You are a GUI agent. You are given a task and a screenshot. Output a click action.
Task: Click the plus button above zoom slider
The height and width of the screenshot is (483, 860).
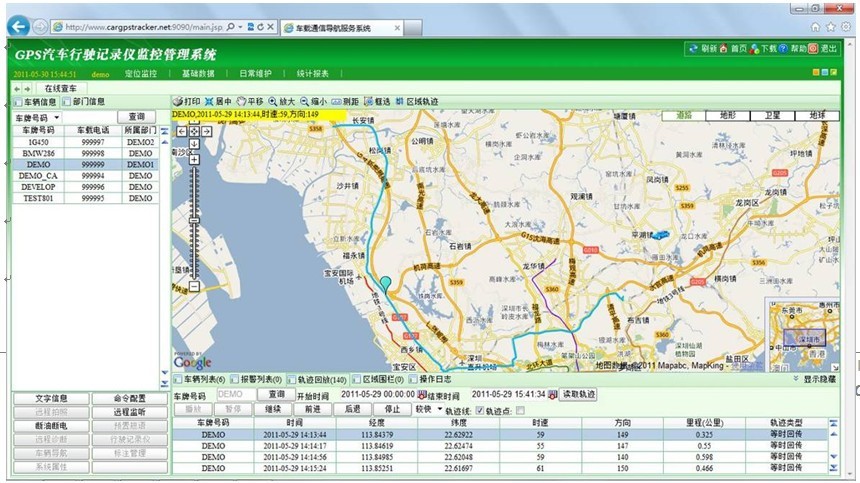[x=194, y=159]
